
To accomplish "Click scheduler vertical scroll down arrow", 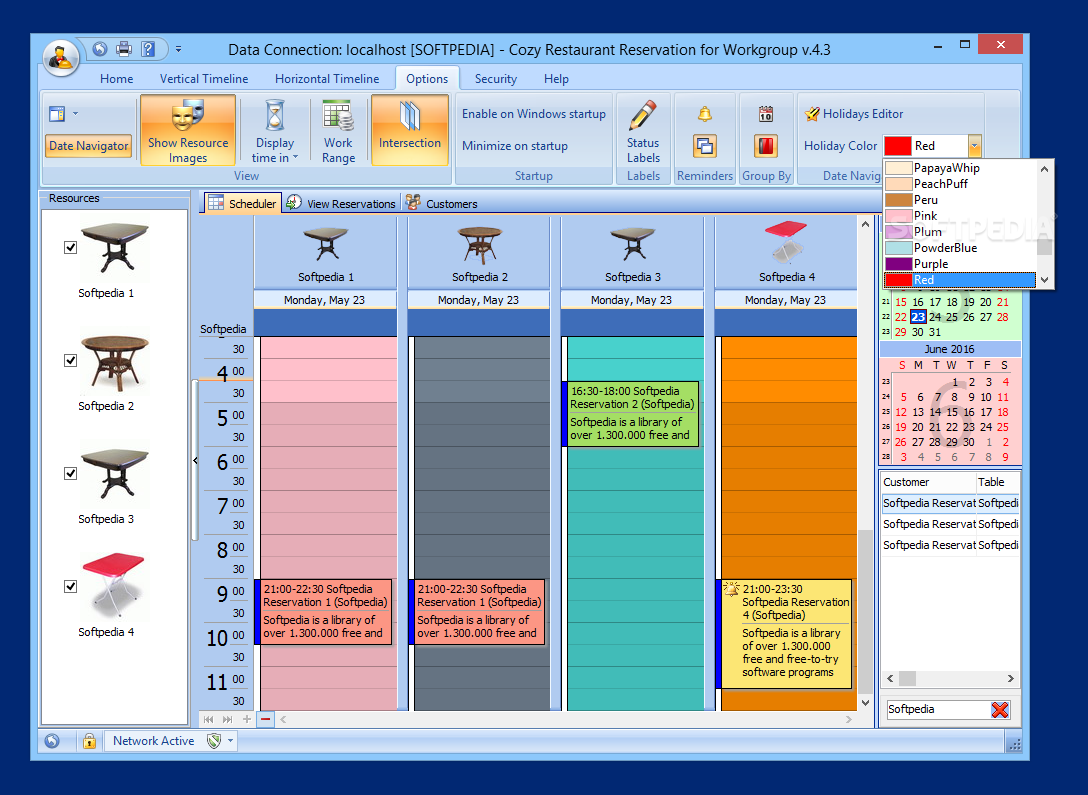I will pos(865,703).
